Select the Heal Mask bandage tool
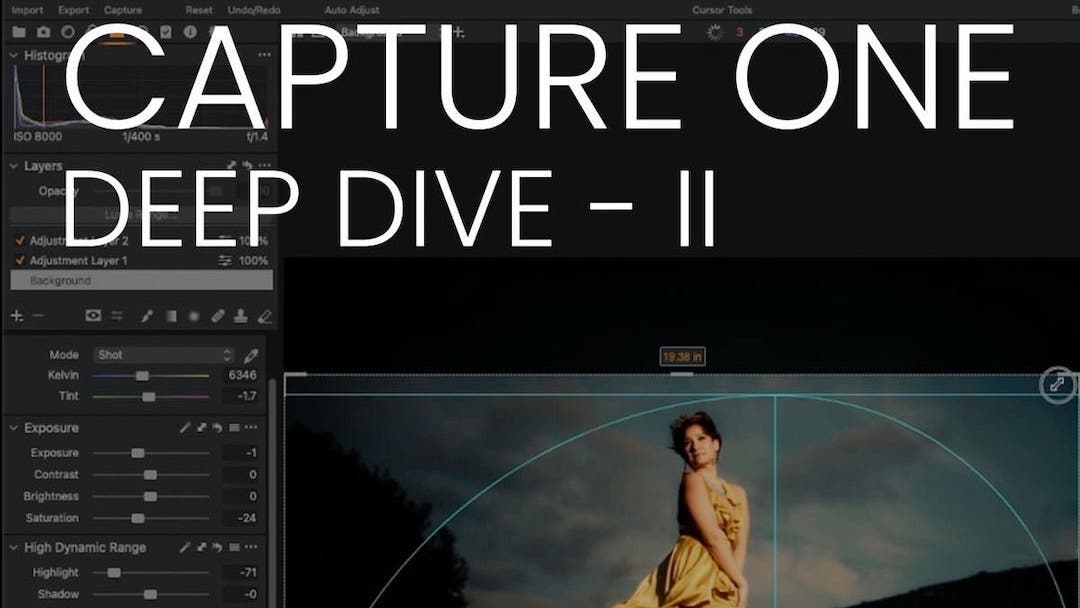 pyautogui.click(x=218, y=316)
